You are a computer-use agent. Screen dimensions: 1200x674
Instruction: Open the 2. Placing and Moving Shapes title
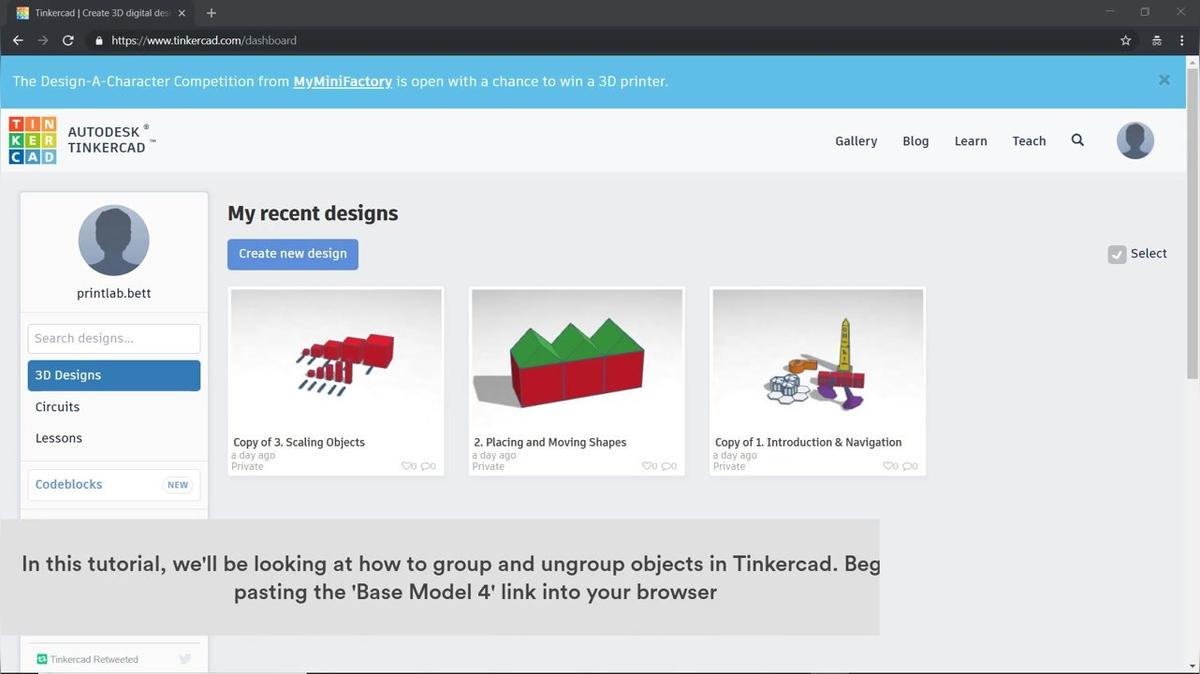pos(550,442)
